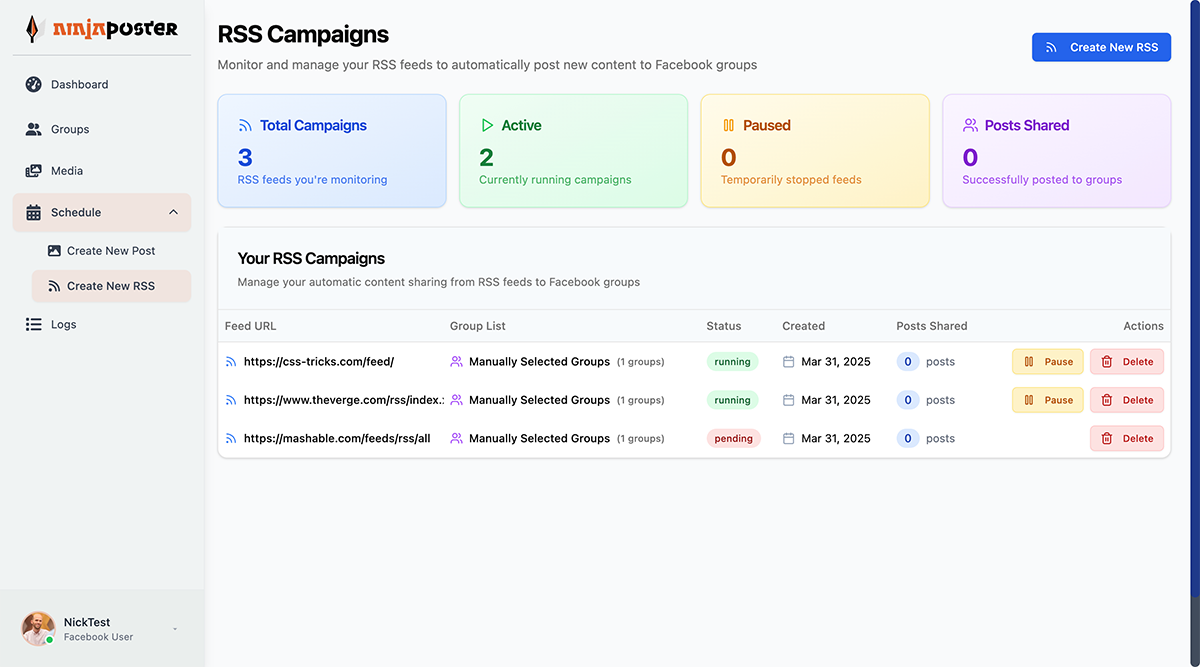Click the RSS icon beside theverge feed
Viewport: 1200px width, 667px height.
231,400
